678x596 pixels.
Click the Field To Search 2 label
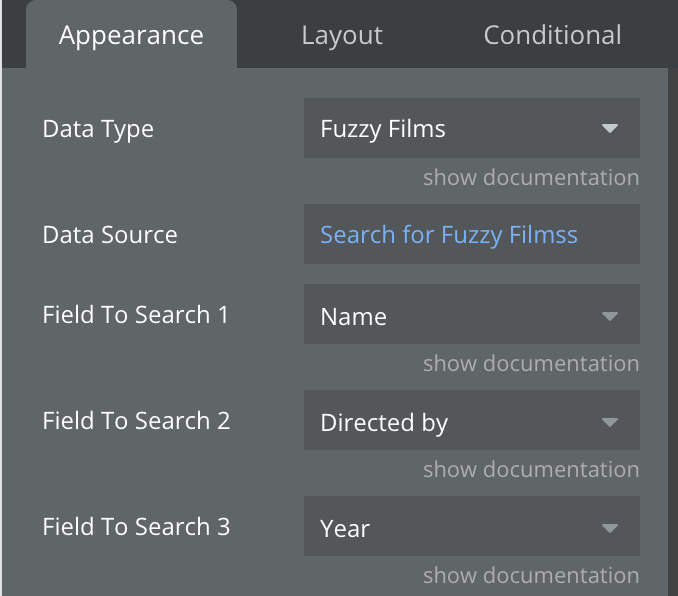tap(136, 421)
